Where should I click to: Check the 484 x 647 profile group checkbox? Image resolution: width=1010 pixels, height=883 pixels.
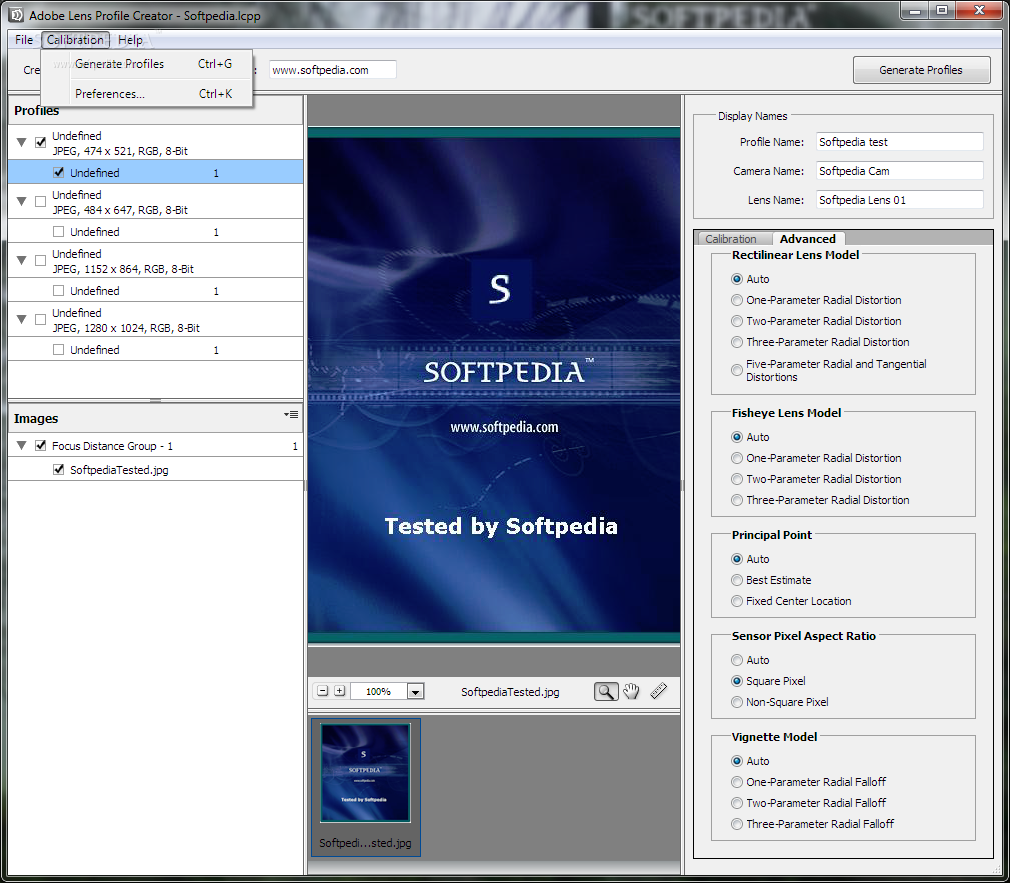pyautogui.click(x=41, y=202)
